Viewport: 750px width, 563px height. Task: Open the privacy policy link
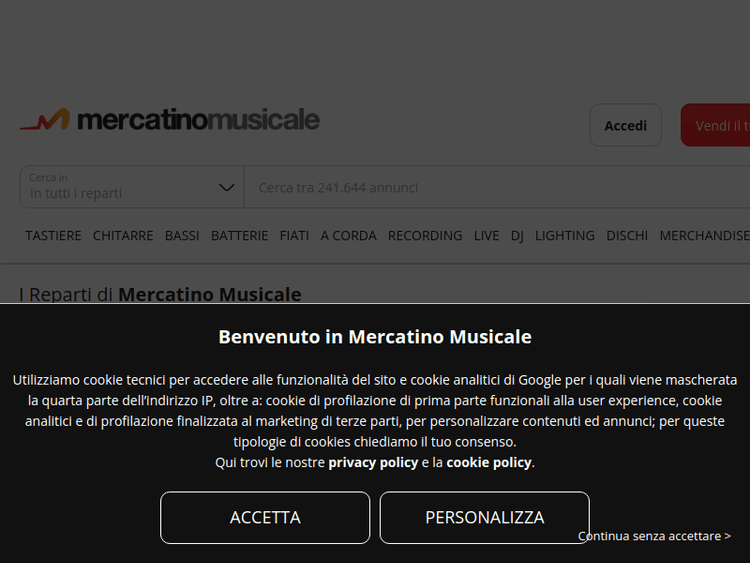pyautogui.click(x=373, y=463)
